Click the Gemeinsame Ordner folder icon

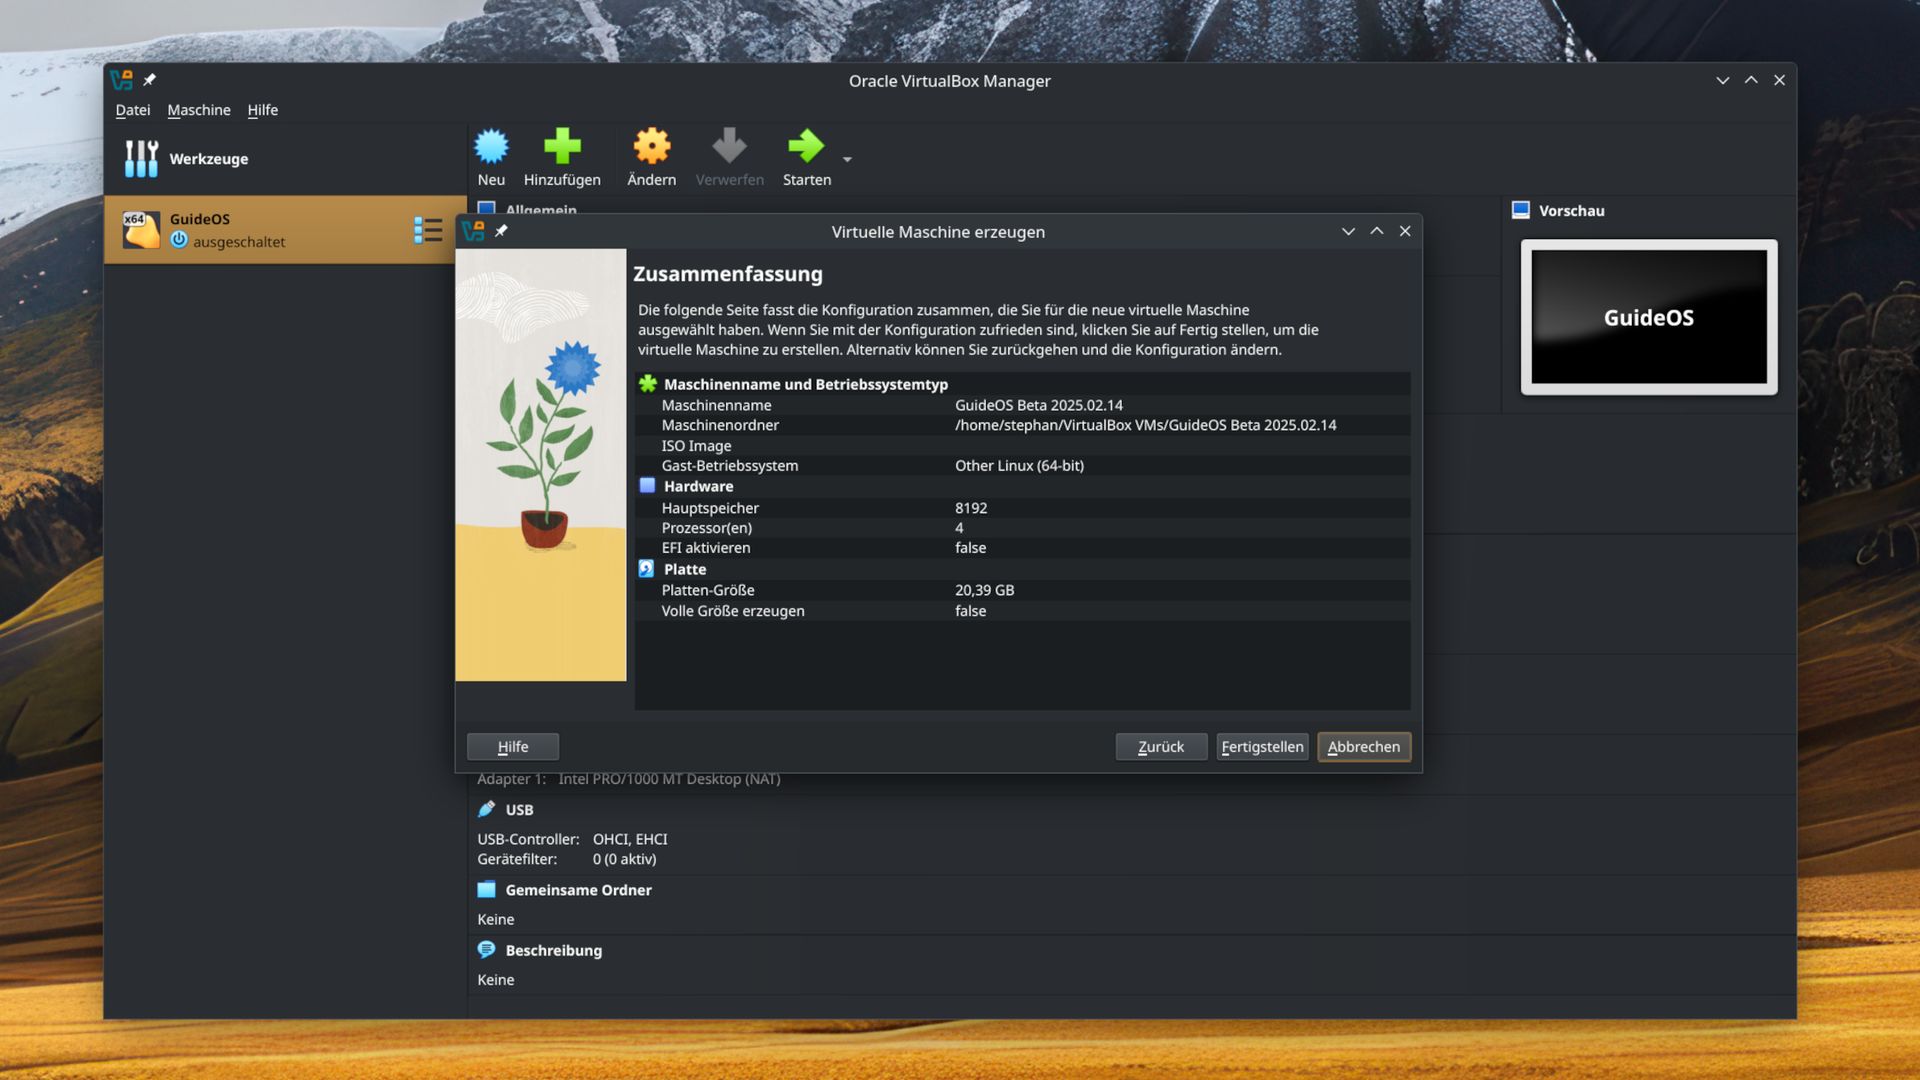(x=486, y=889)
